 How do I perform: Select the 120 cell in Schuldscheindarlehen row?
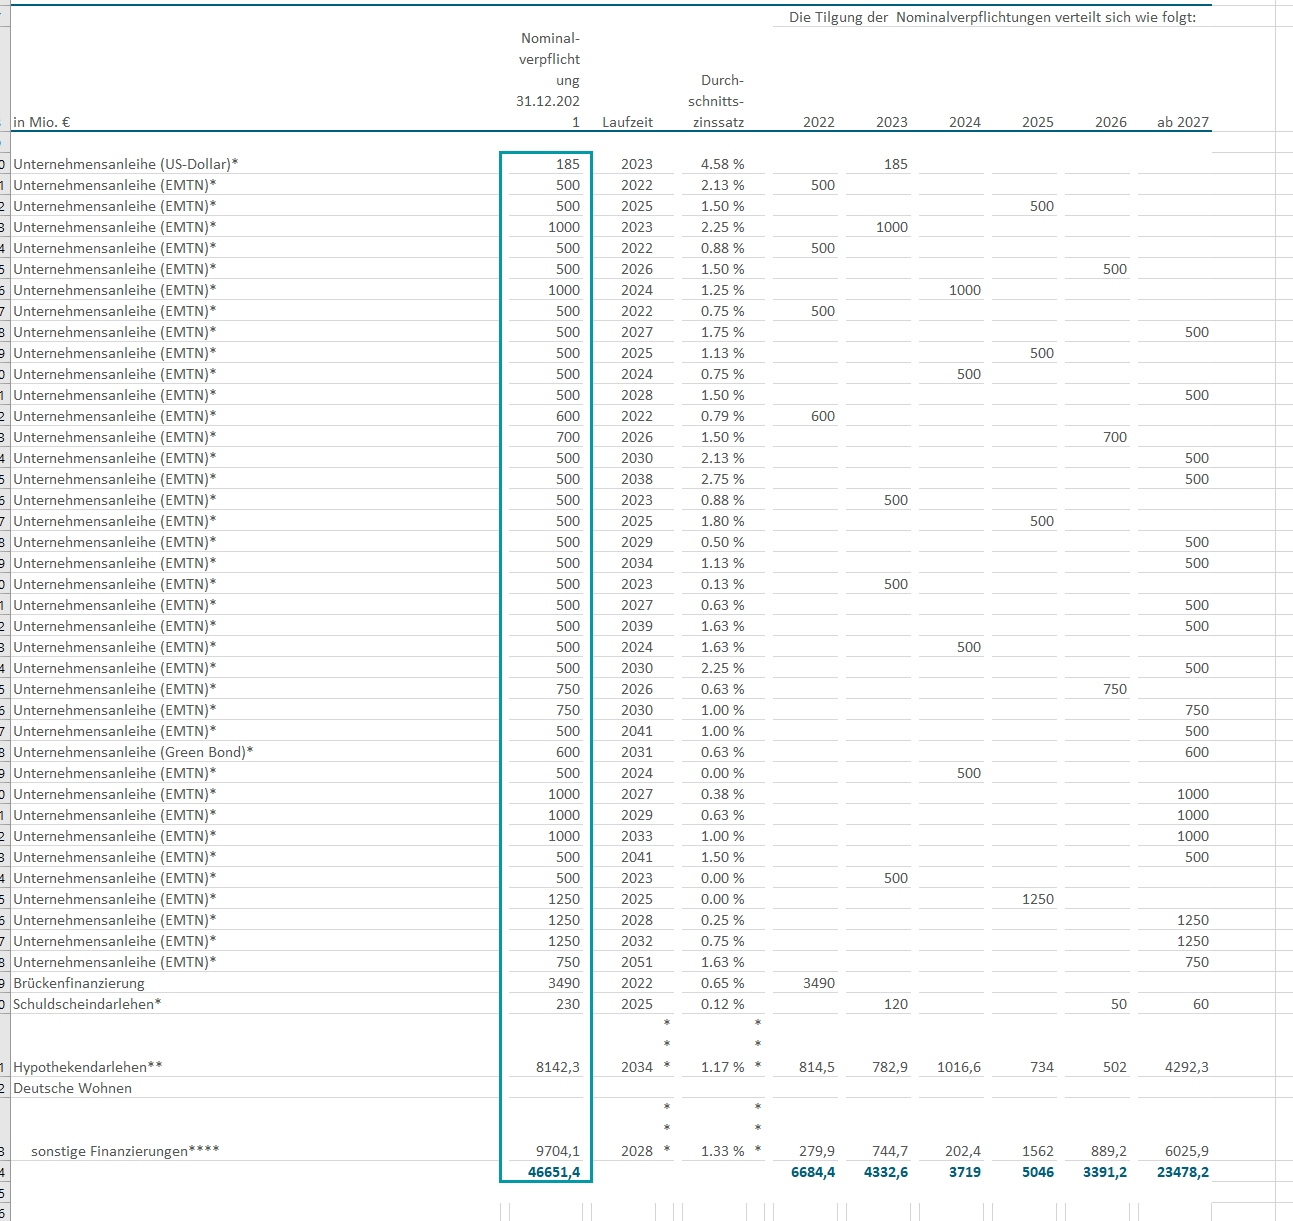tap(896, 1004)
